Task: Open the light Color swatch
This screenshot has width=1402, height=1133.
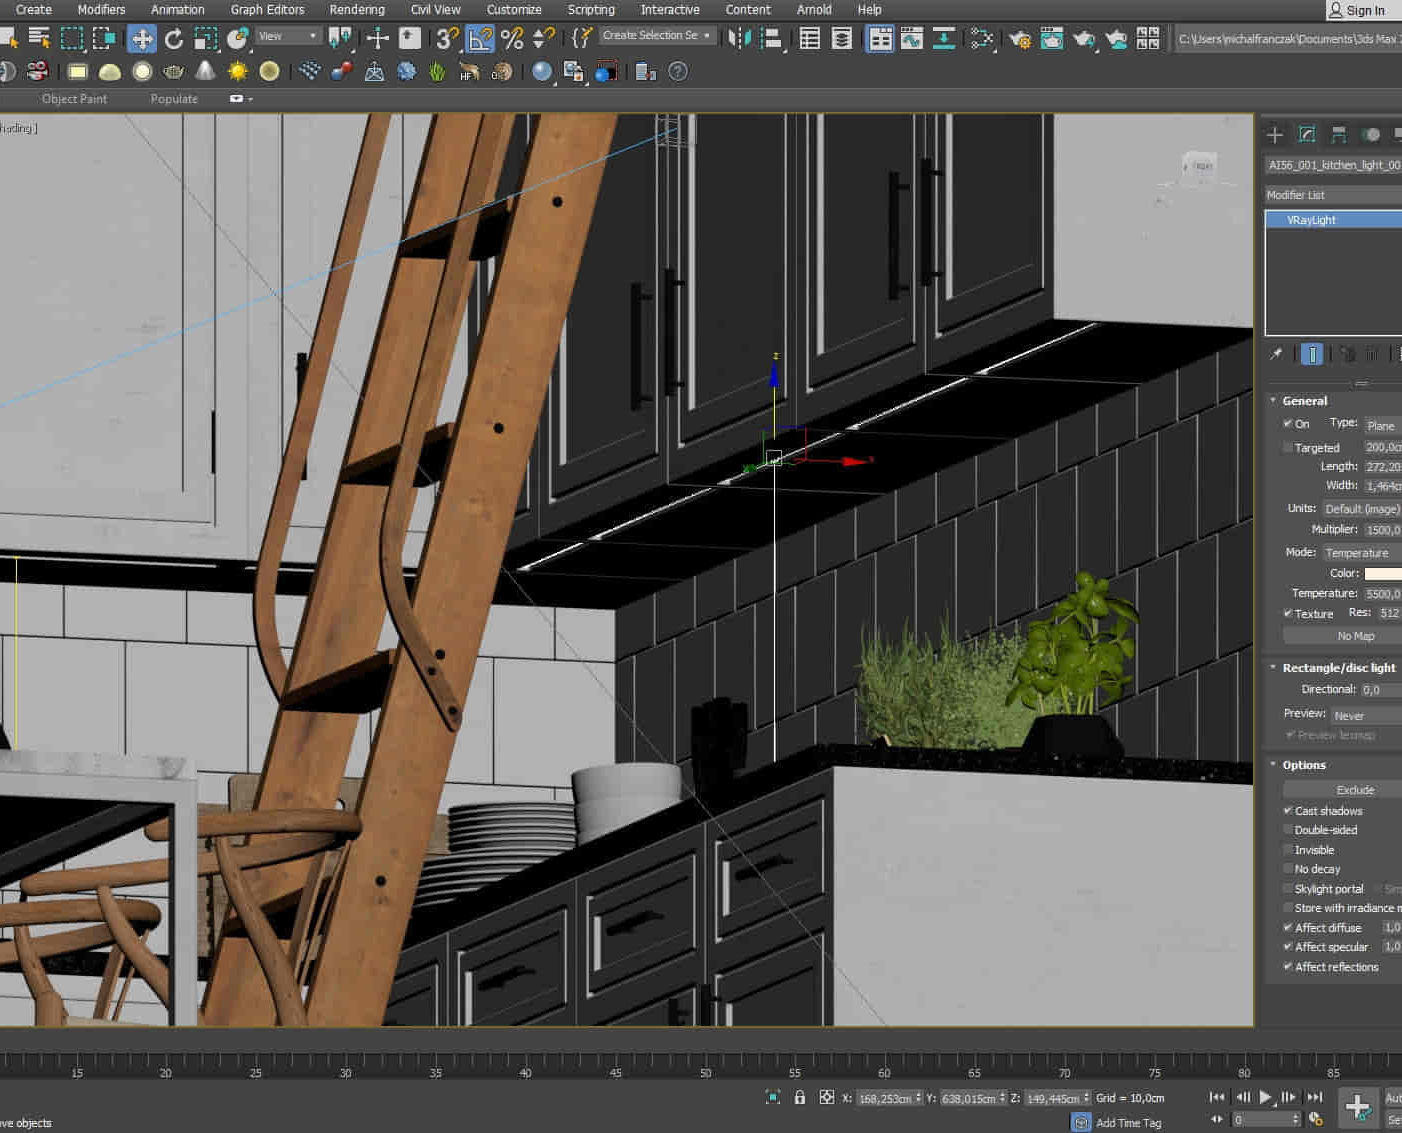Action: pos(1383,573)
